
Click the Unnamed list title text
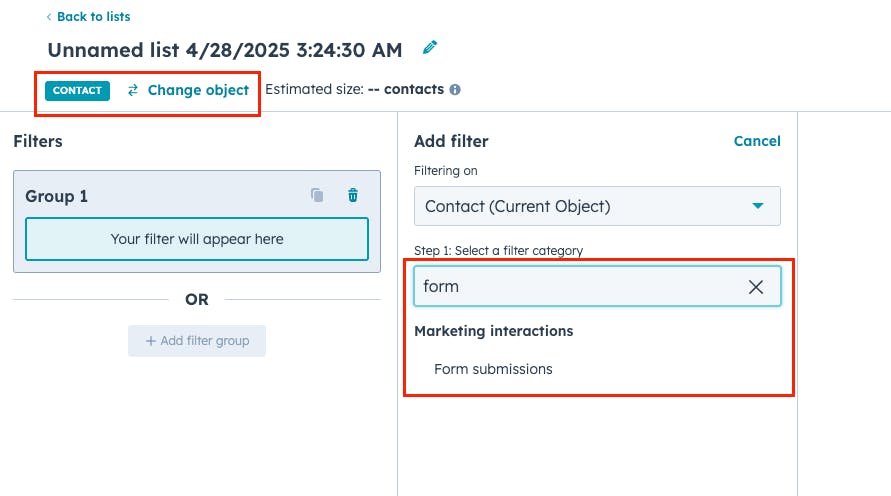(x=225, y=50)
